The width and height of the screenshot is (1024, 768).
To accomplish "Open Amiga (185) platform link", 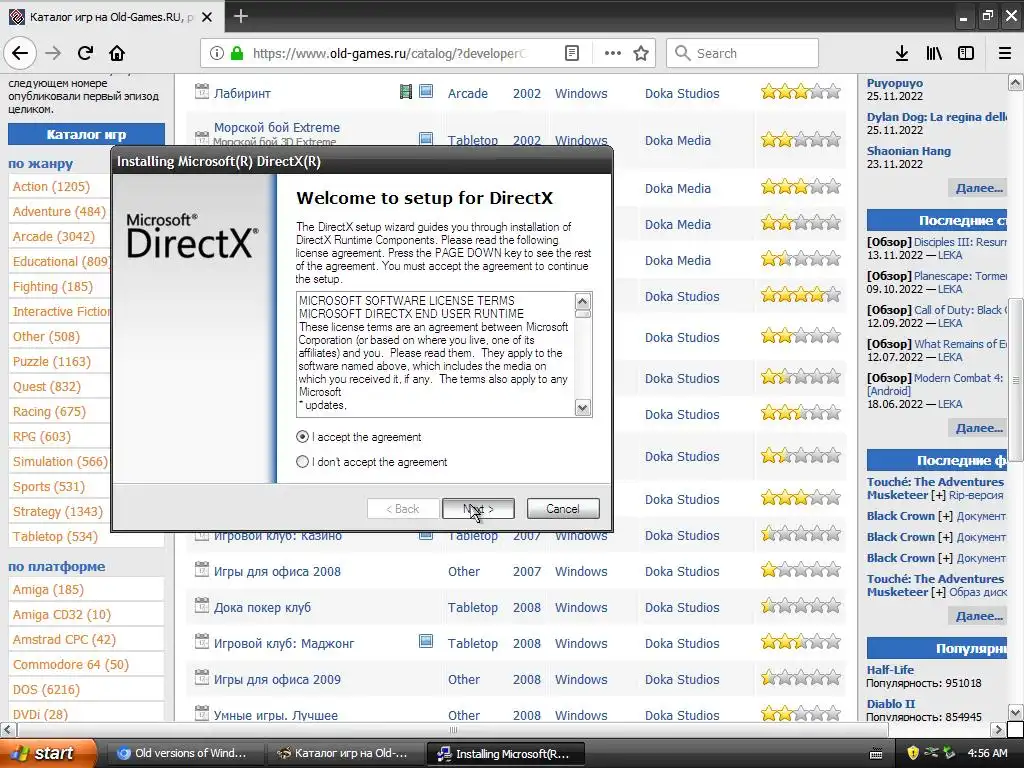I will pyautogui.click(x=48, y=590).
